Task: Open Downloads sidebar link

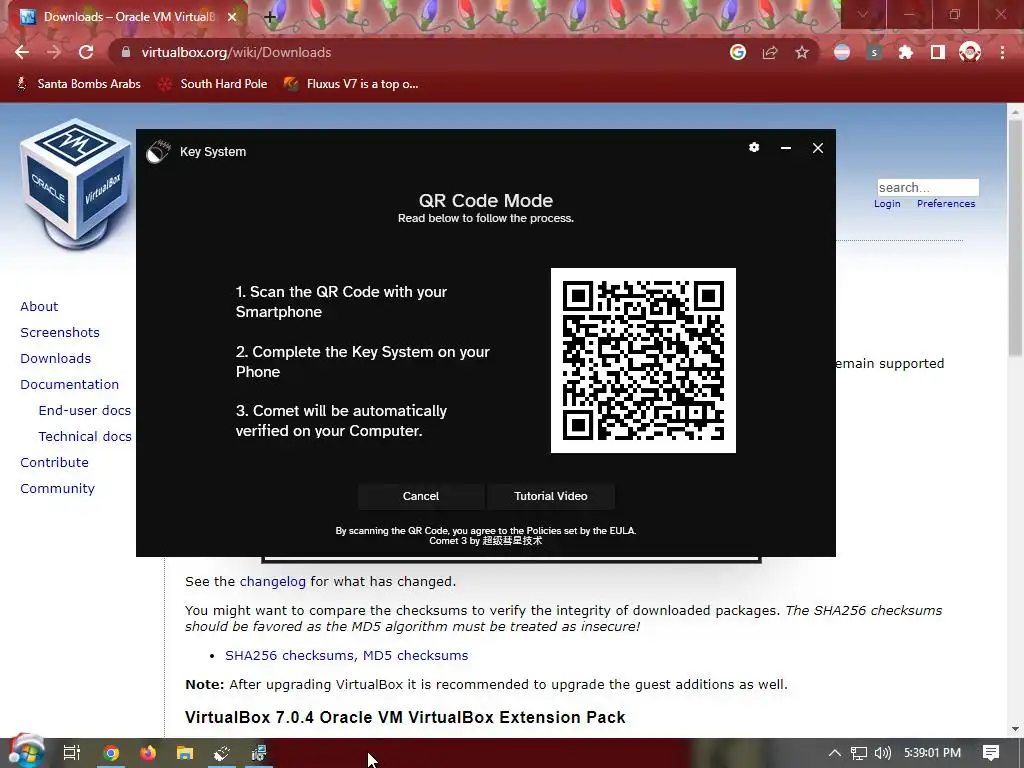Action: click(x=56, y=359)
